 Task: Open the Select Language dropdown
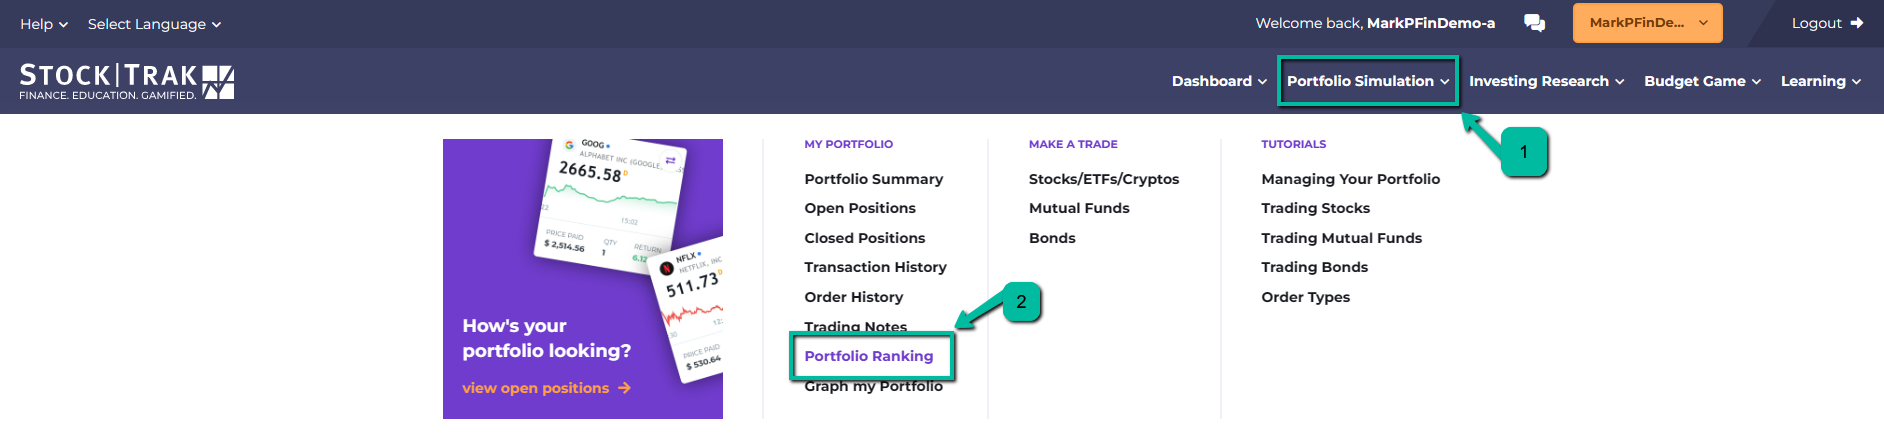154,24
